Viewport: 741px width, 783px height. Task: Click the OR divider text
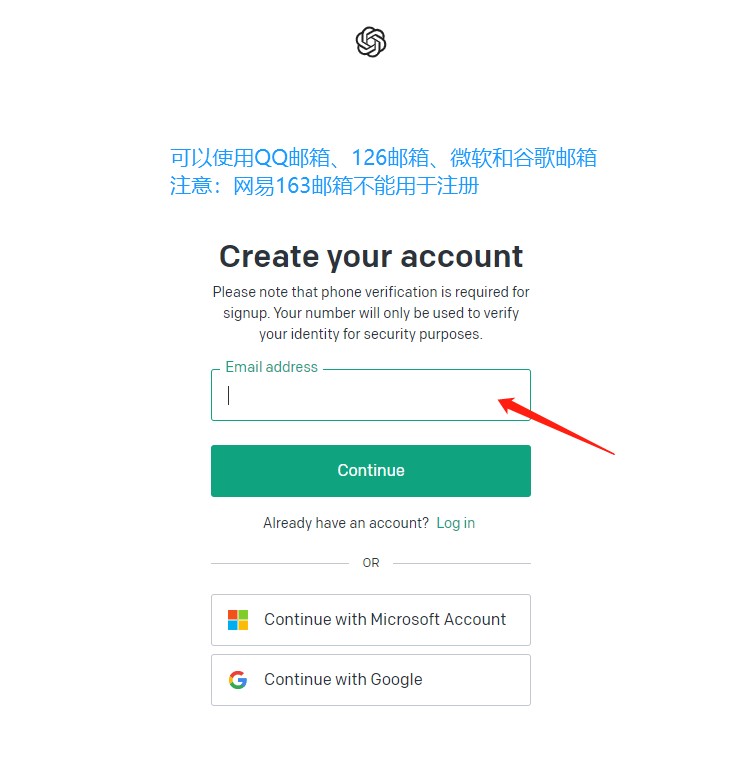371,563
